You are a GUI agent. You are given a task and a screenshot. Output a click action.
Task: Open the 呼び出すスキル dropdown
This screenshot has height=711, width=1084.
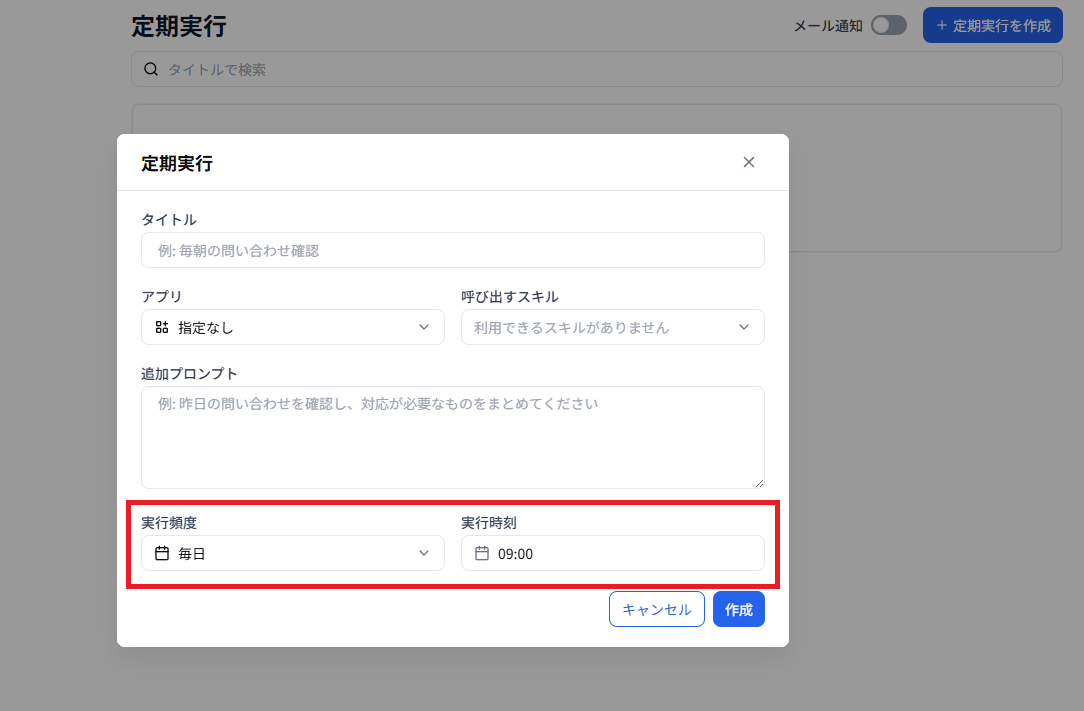[613, 327]
